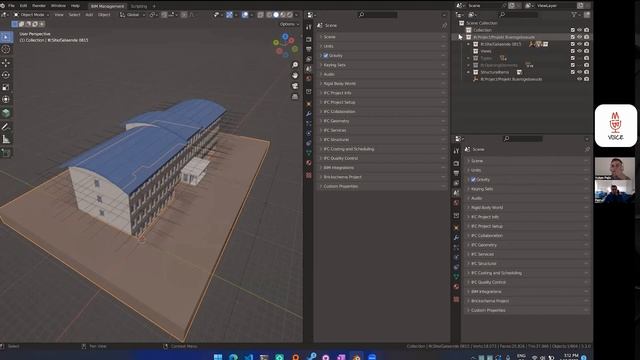Click the search field in the middle properties editor

378,15
